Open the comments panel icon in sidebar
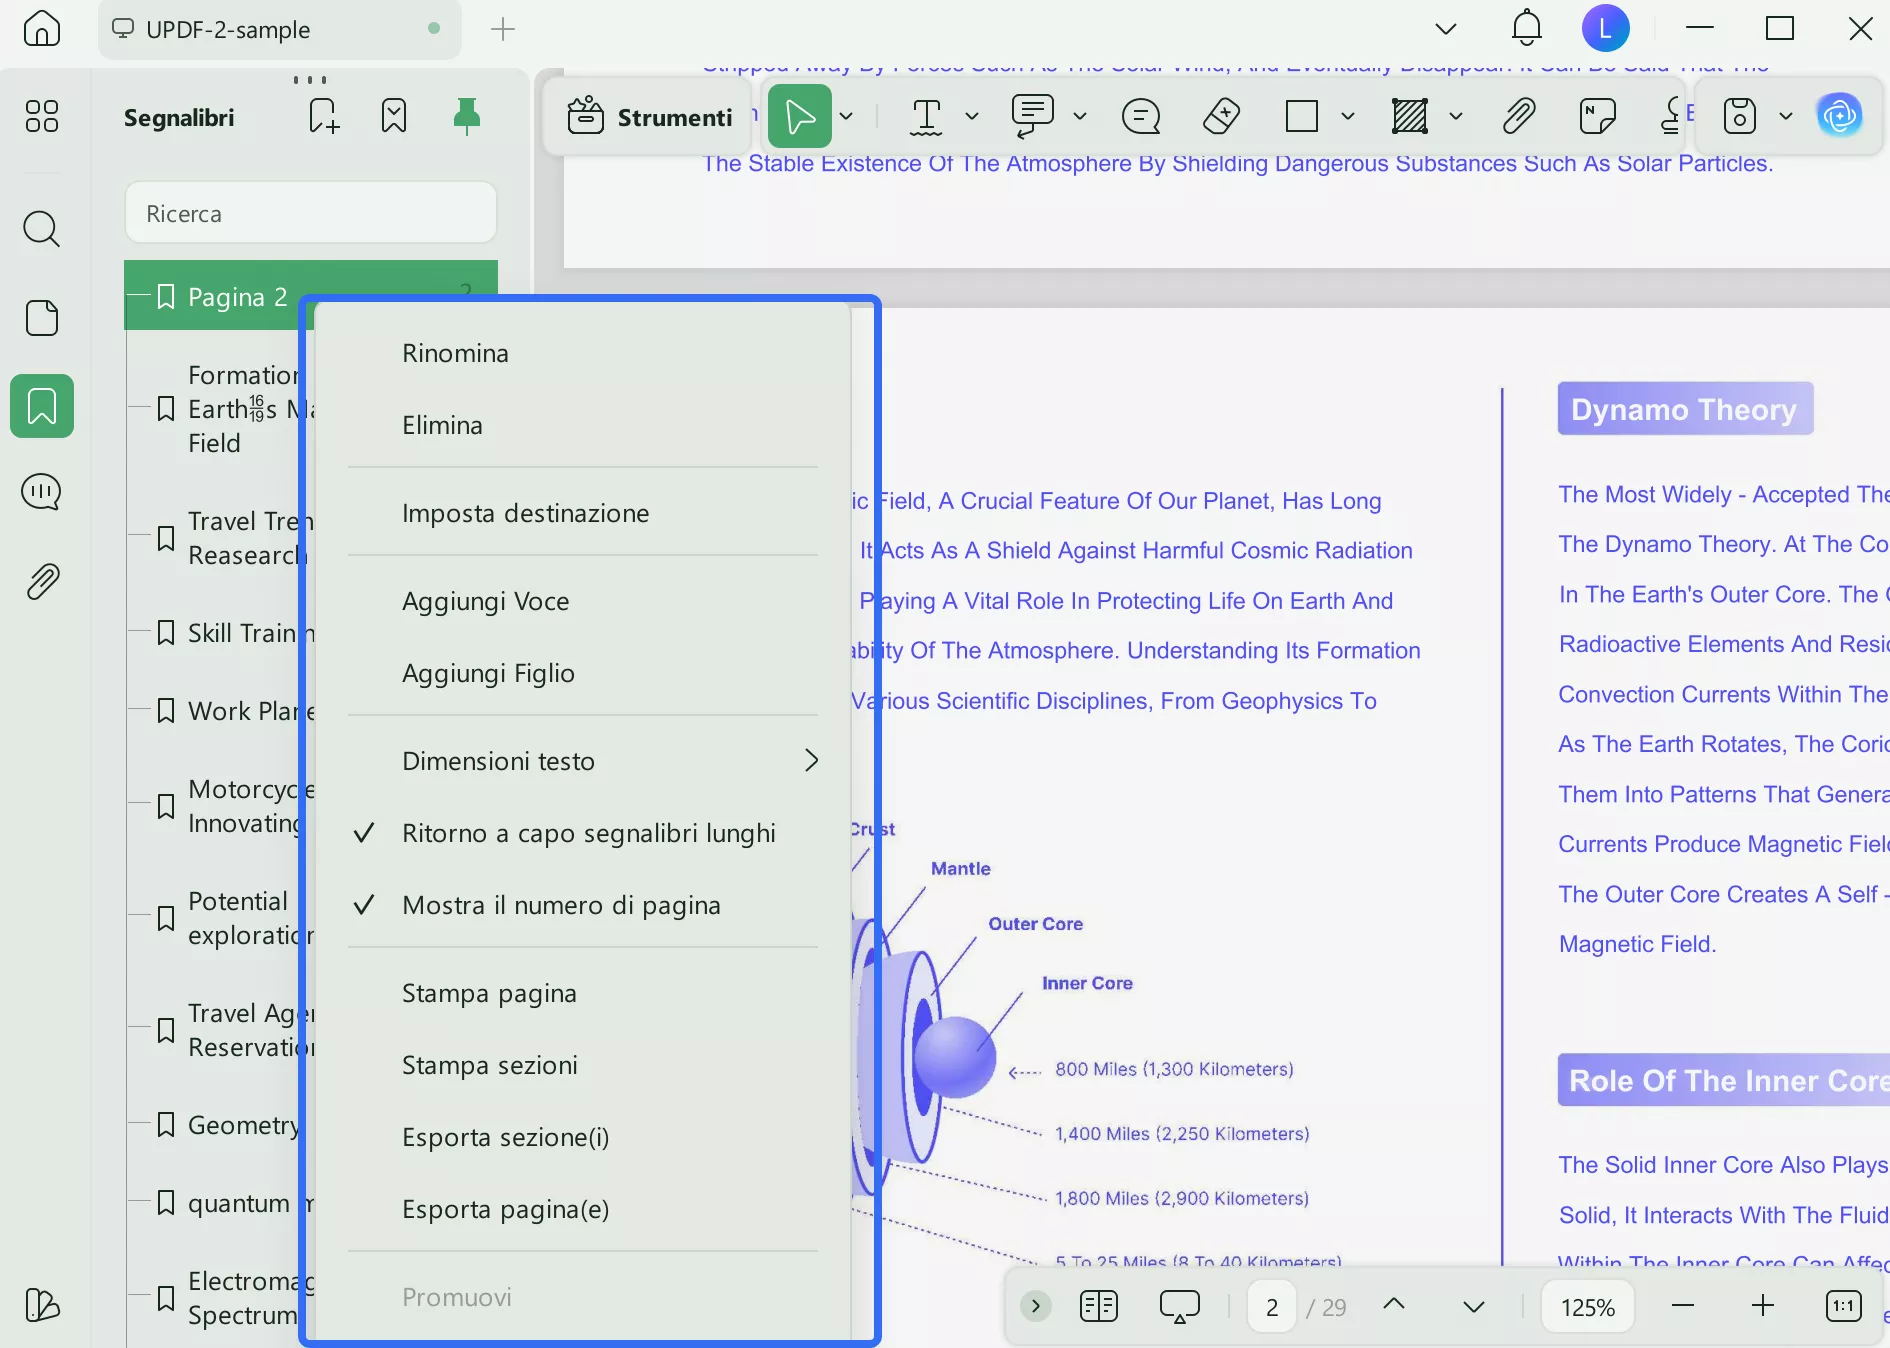Screen dimensions: 1890x1348 click(x=41, y=492)
